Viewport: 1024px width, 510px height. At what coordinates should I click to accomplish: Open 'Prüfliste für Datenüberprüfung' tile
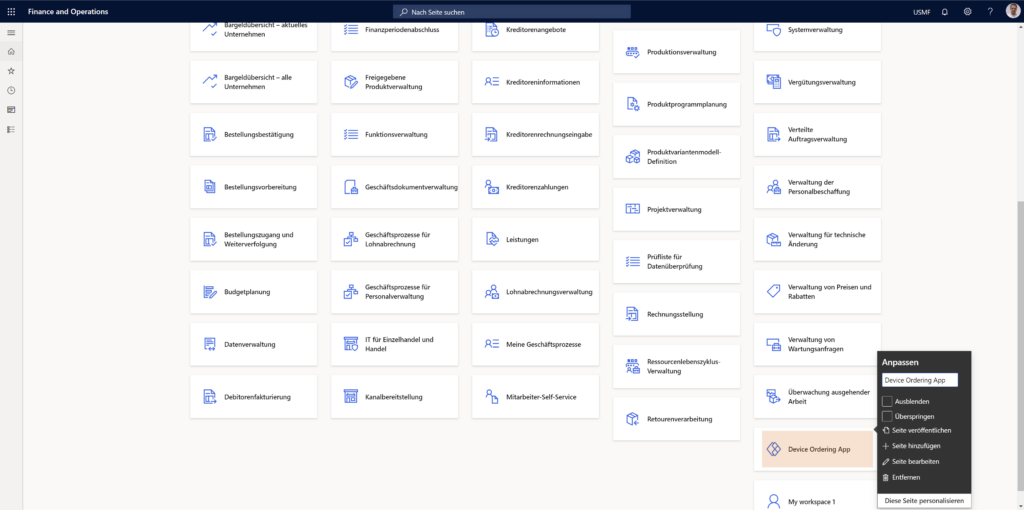click(677, 262)
